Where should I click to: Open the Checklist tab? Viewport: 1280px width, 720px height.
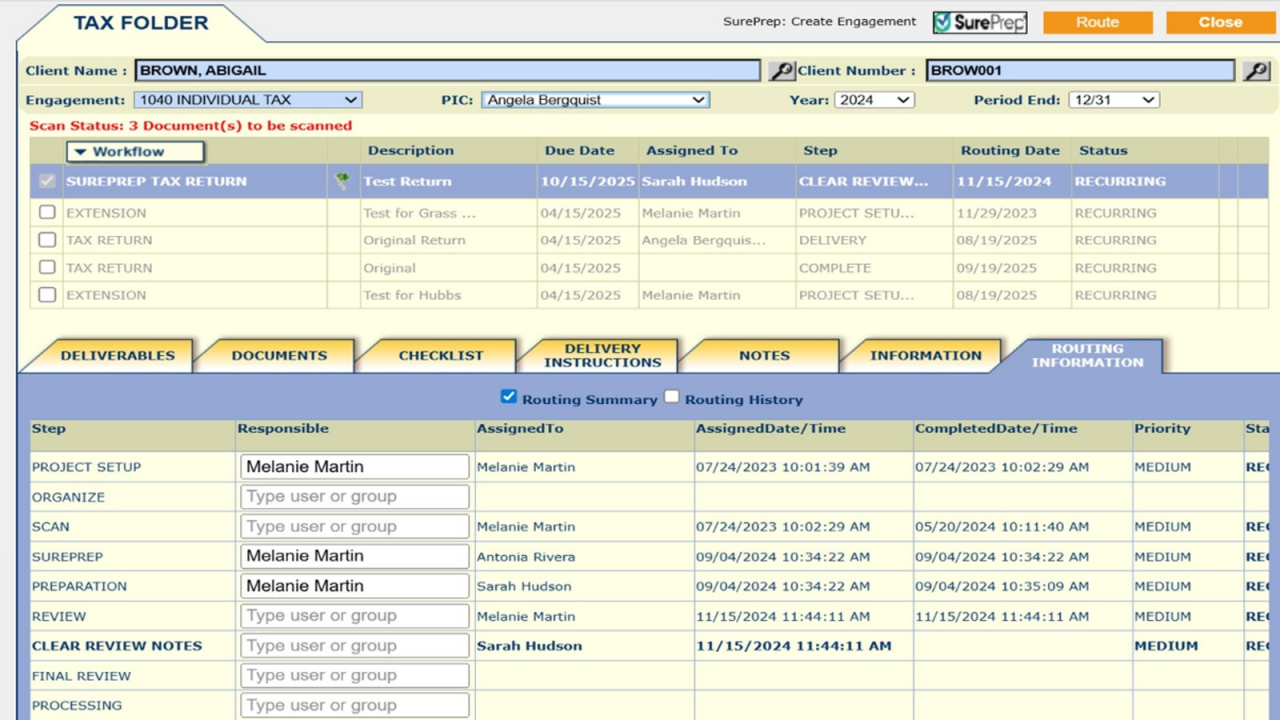tap(440, 355)
